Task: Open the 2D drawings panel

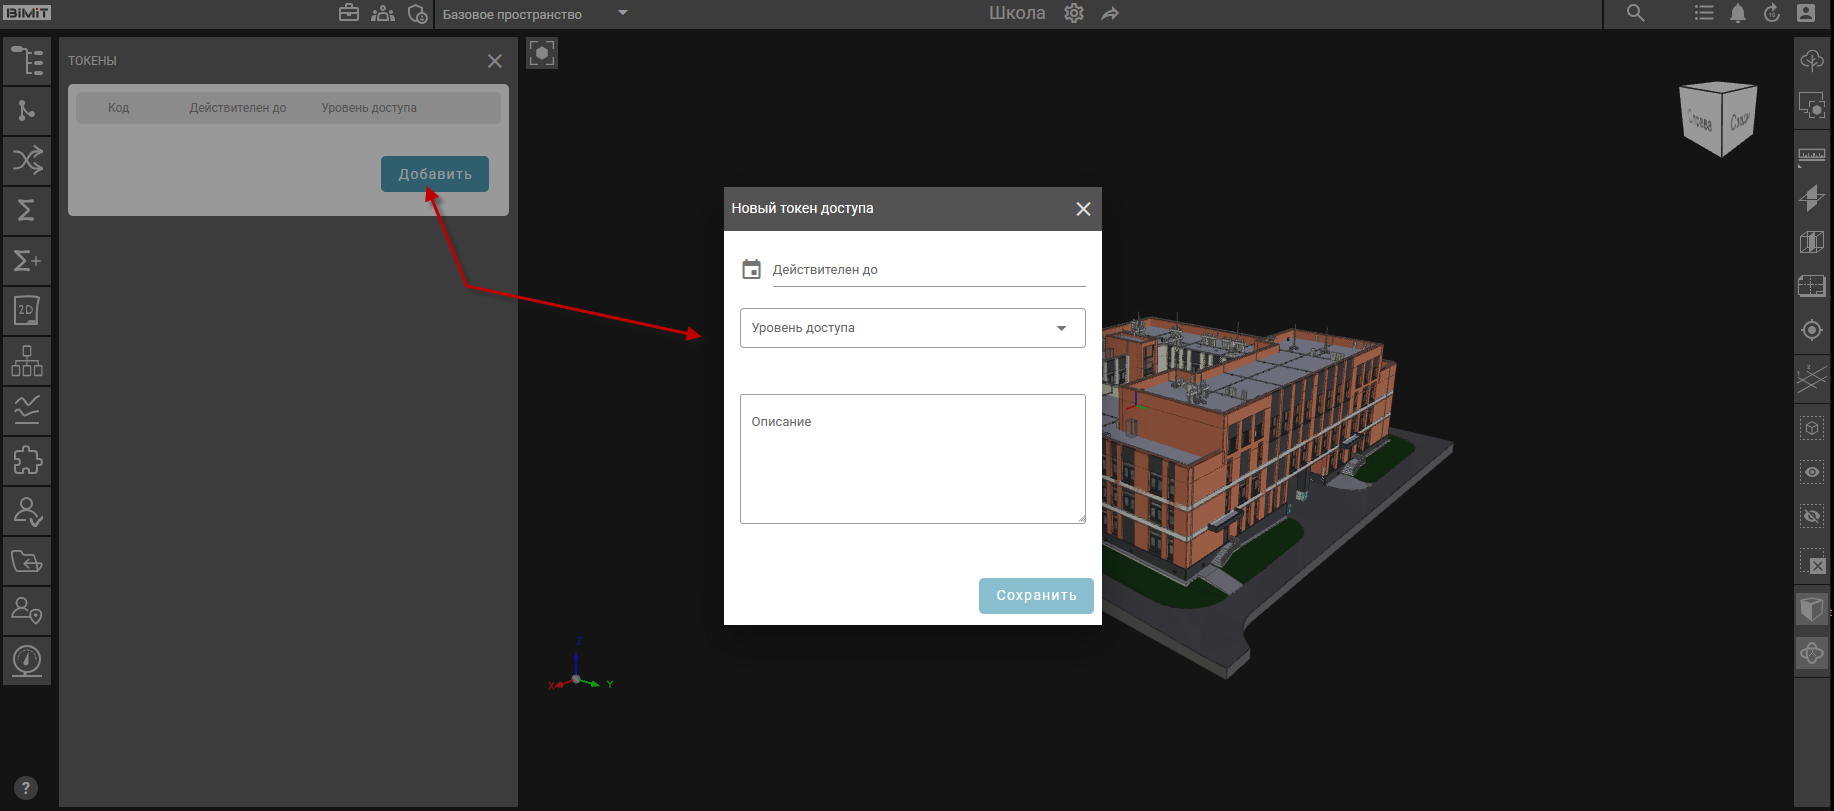Action: (x=27, y=310)
